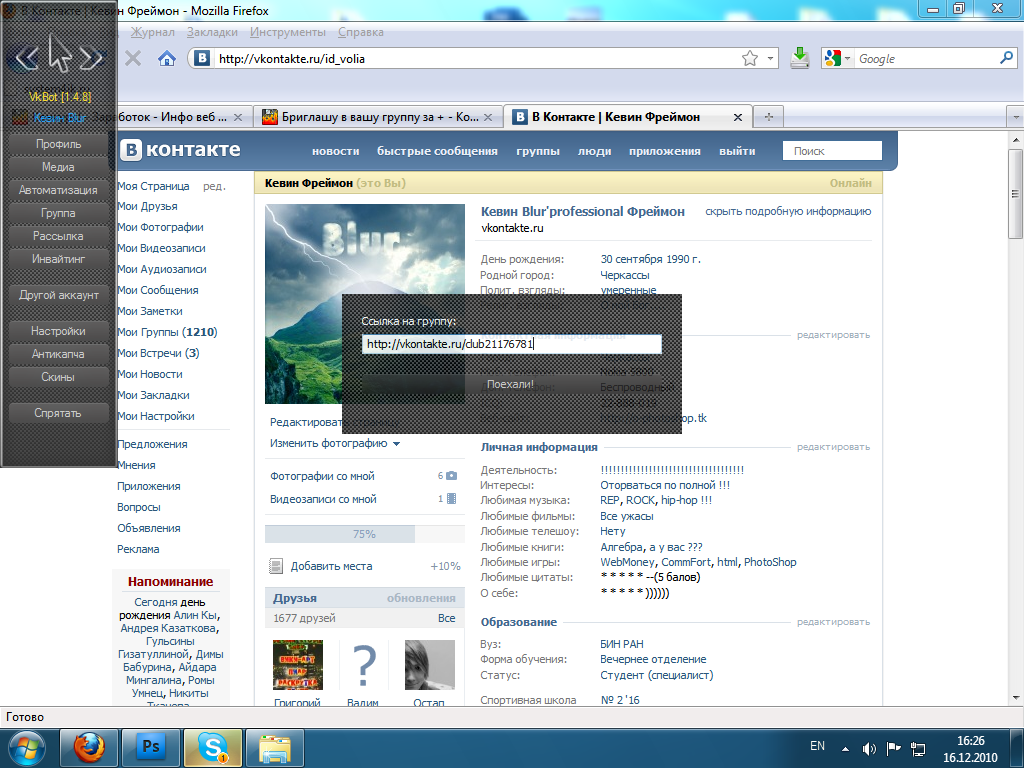The image size is (1024, 768).
Task: Click выйти in the VK header
Action: click(737, 151)
